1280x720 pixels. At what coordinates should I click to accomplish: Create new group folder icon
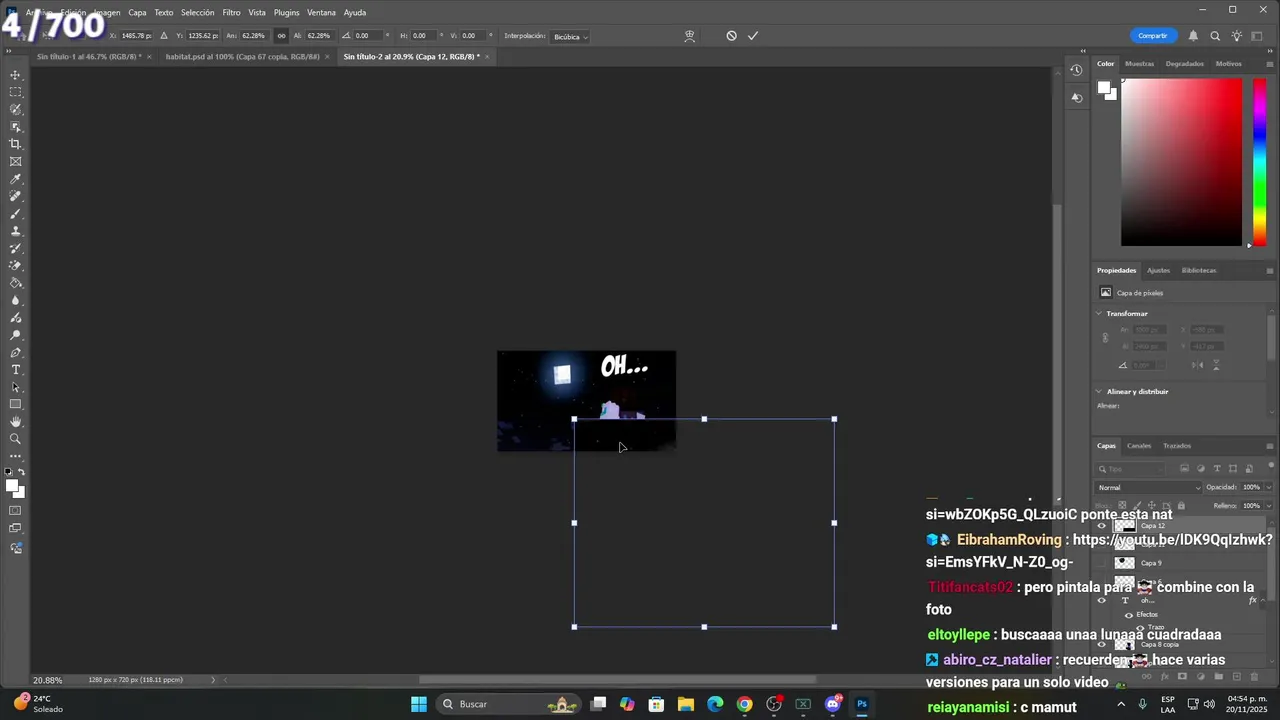click(x=1218, y=676)
